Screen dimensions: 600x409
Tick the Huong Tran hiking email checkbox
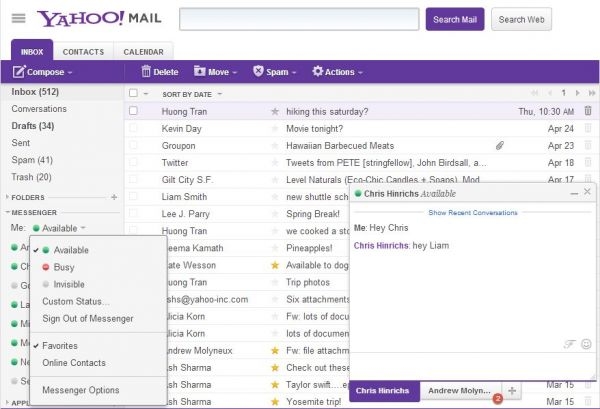coord(133,111)
